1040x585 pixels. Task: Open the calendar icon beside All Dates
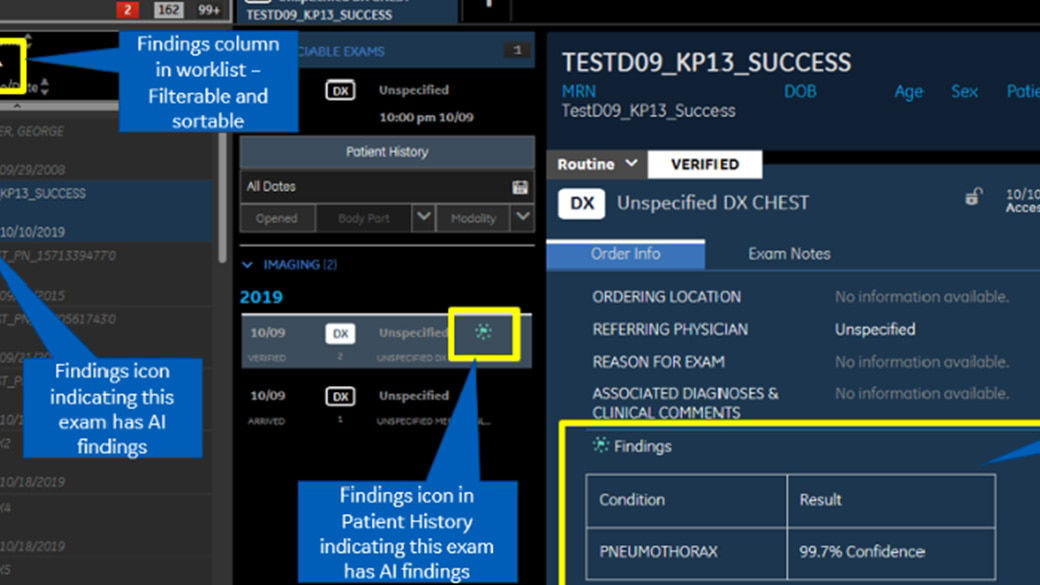[520, 187]
